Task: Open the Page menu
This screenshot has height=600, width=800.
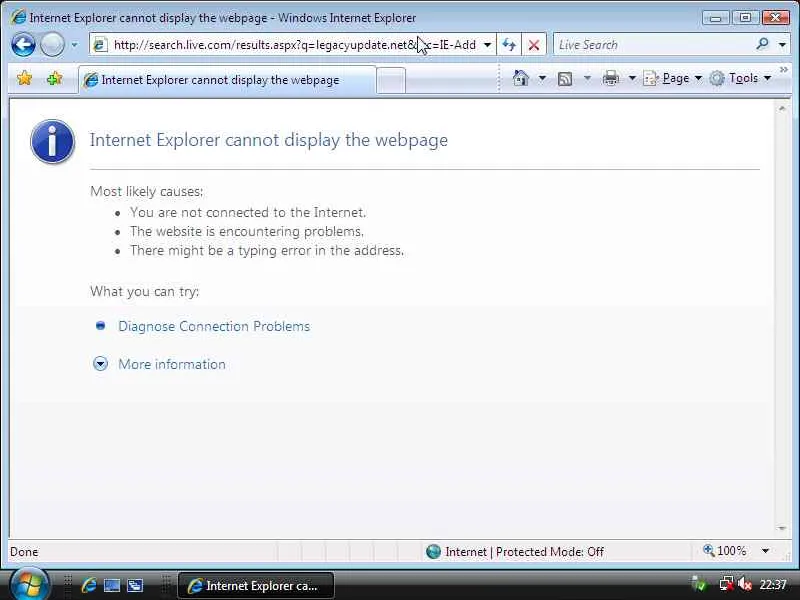Action: 672,78
